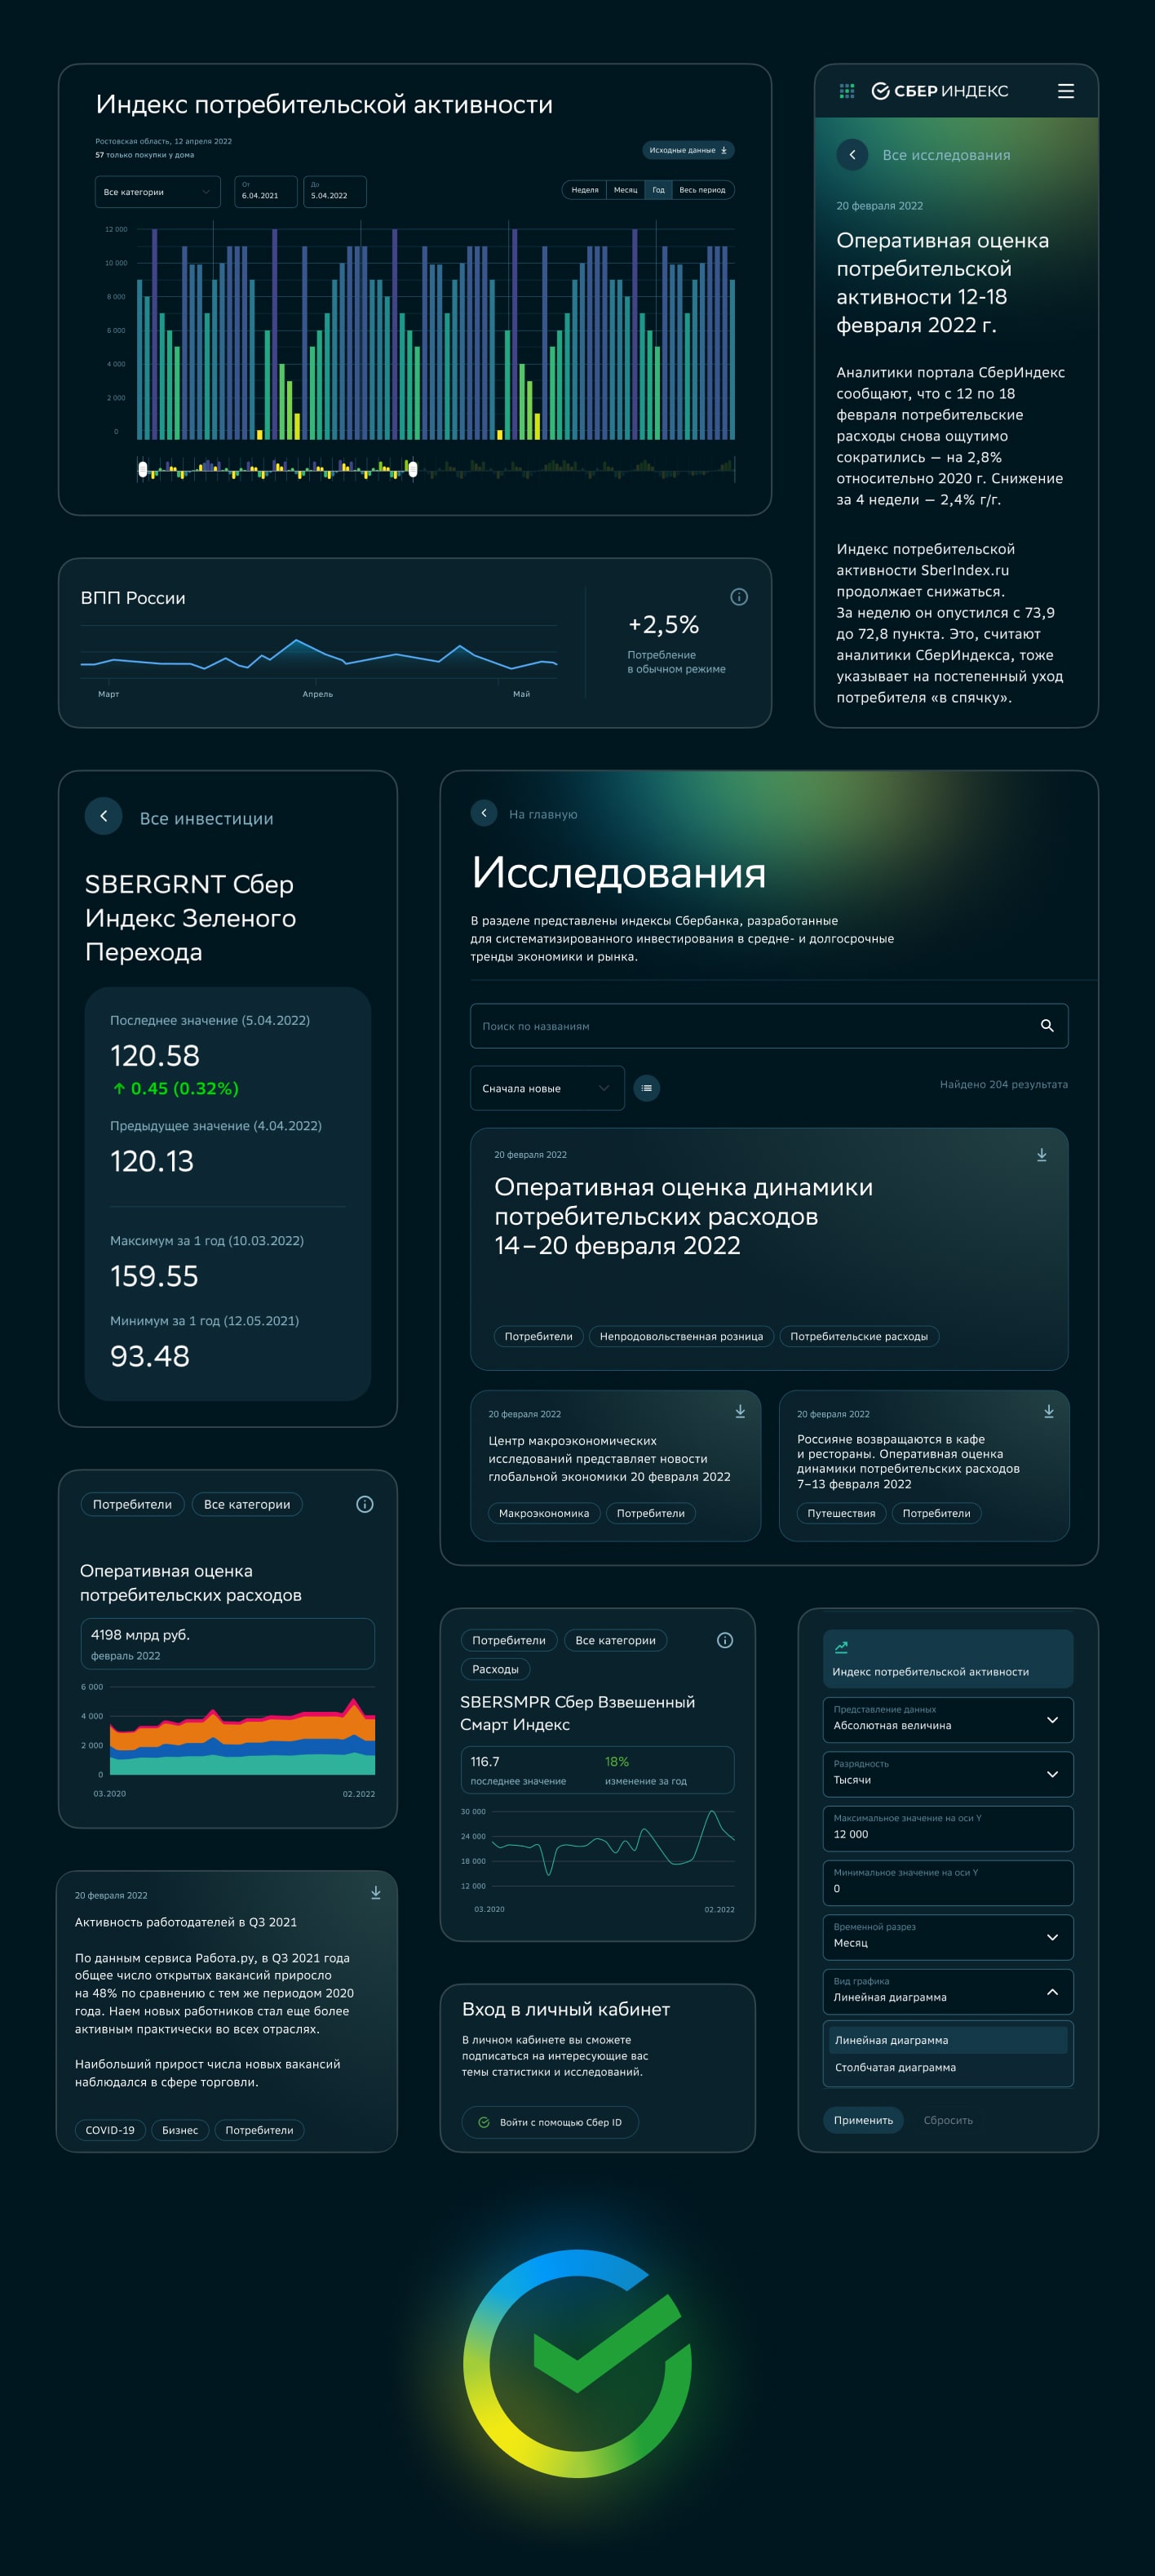
Task: Click the info icon in the SBERSMPR card
Action: pos(725,1640)
